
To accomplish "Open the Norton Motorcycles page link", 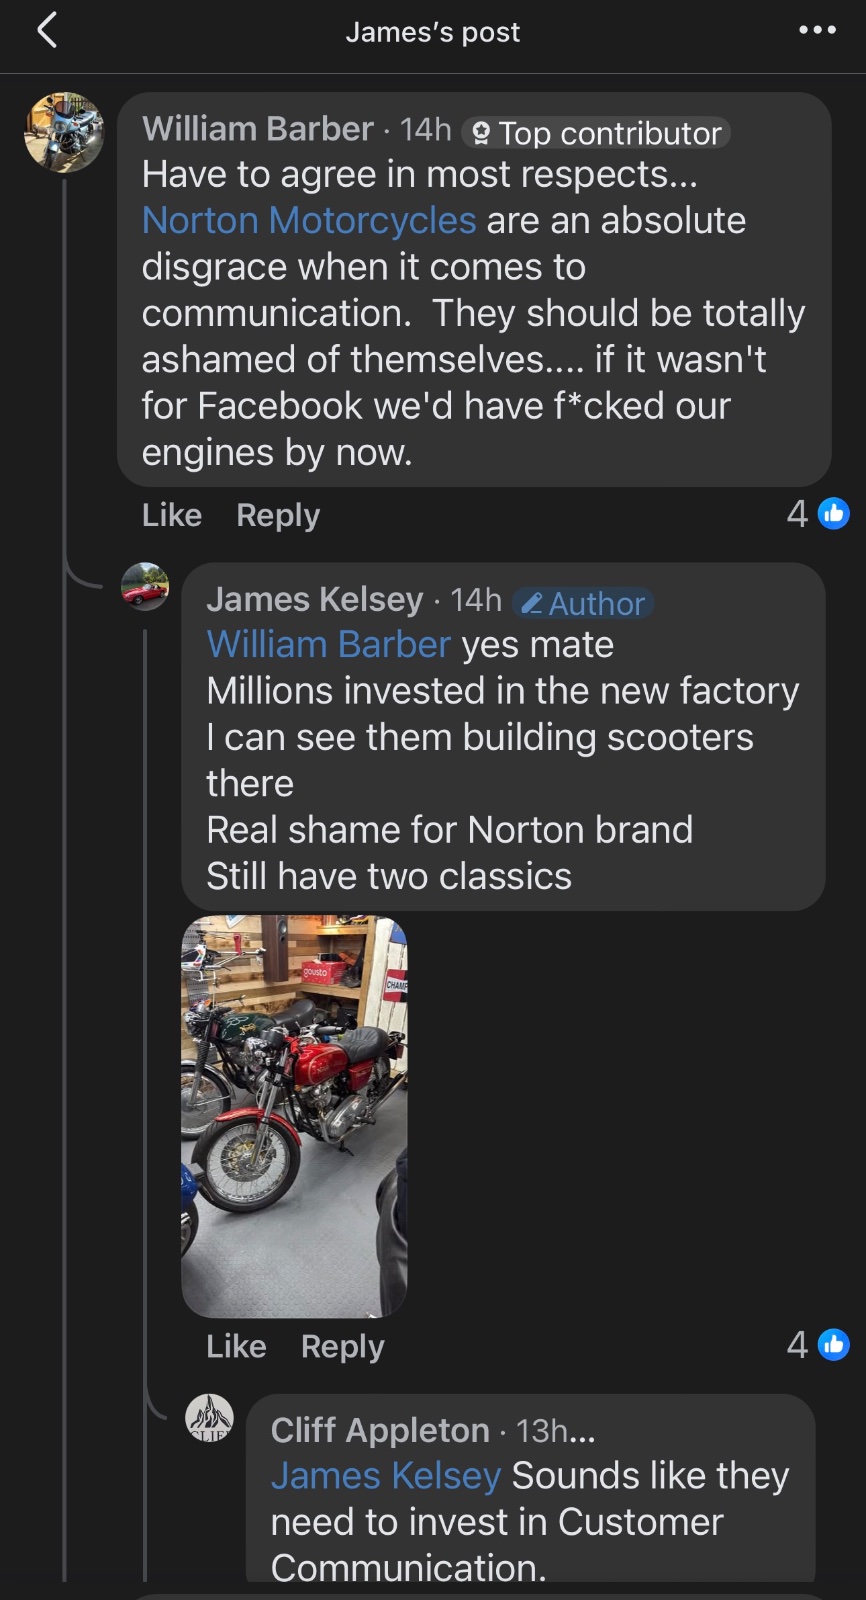I will (x=309, y=221).
